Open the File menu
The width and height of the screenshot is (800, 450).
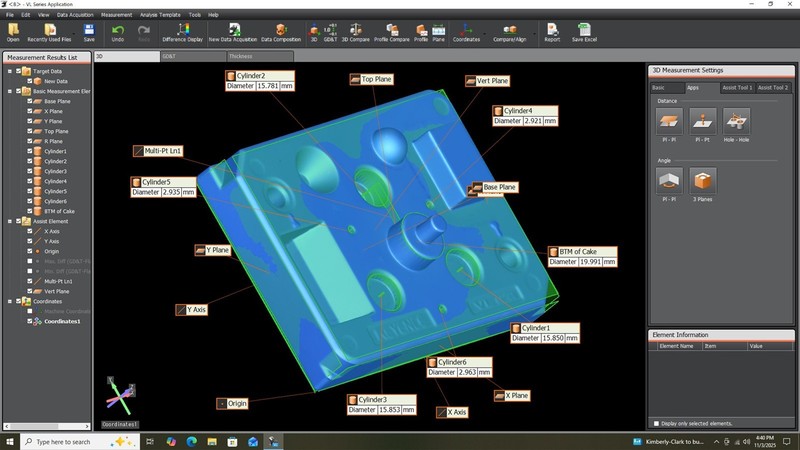[10, 15]
